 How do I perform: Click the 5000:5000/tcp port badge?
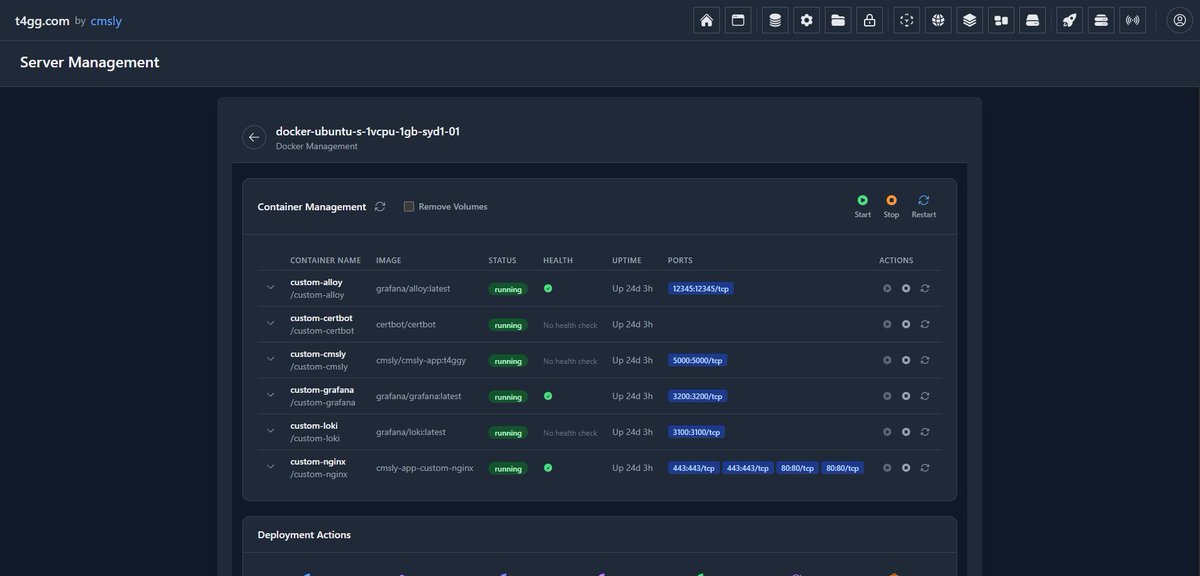697,360
